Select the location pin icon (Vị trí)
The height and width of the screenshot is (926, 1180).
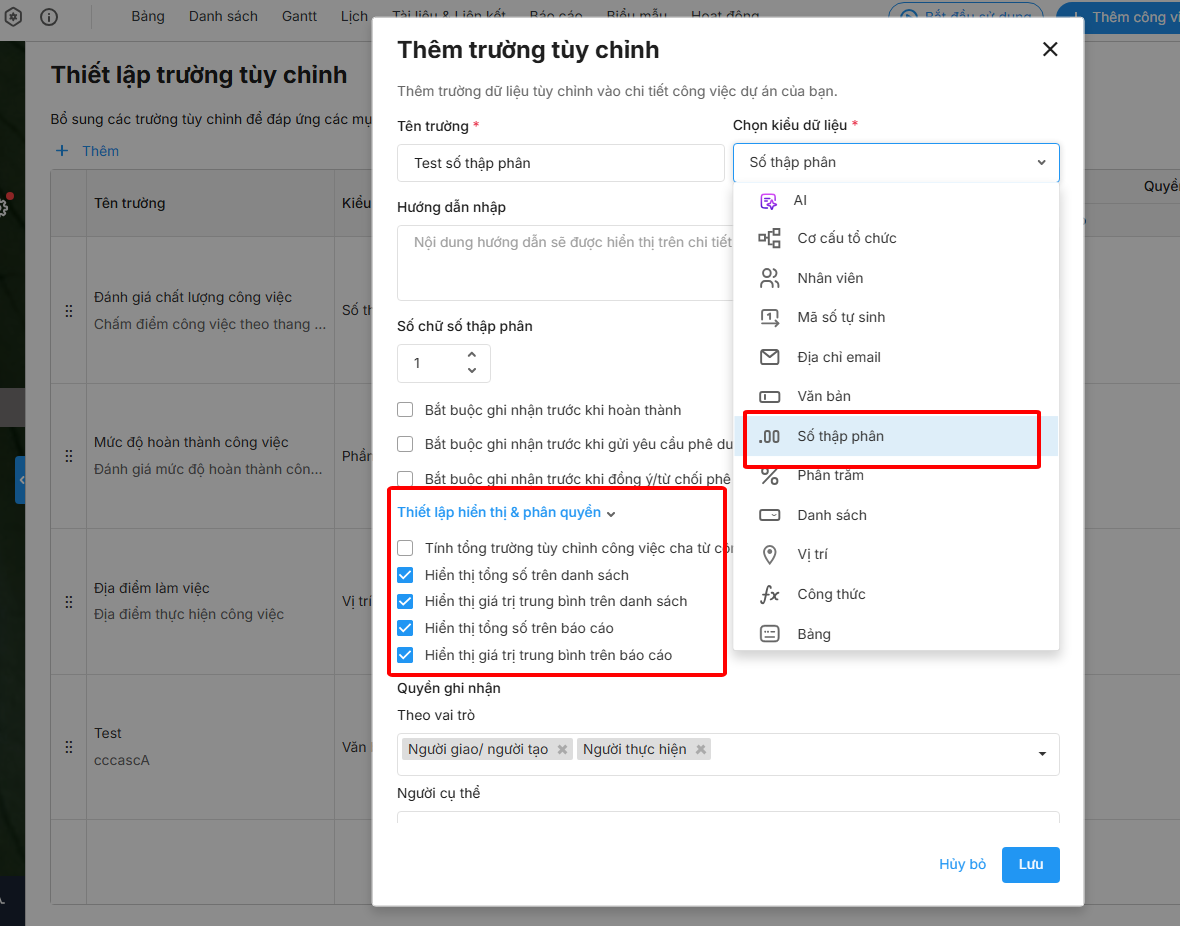point(769,554)
